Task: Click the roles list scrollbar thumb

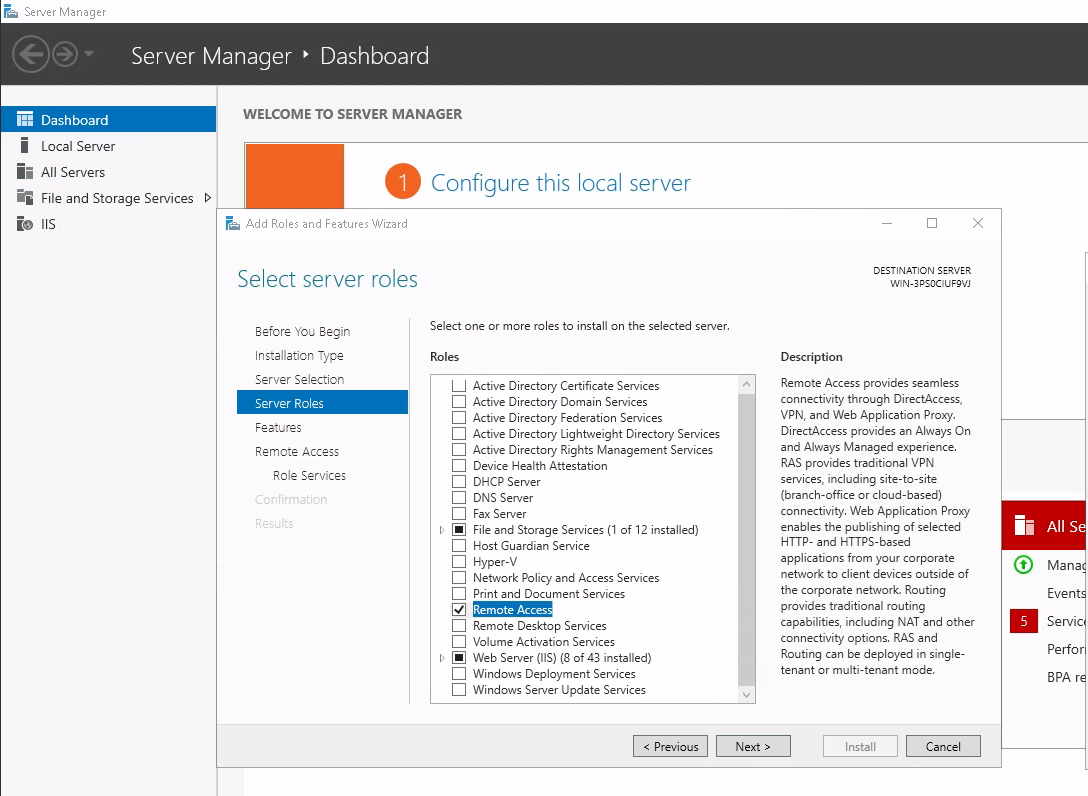Action: [x=746, y=539]
